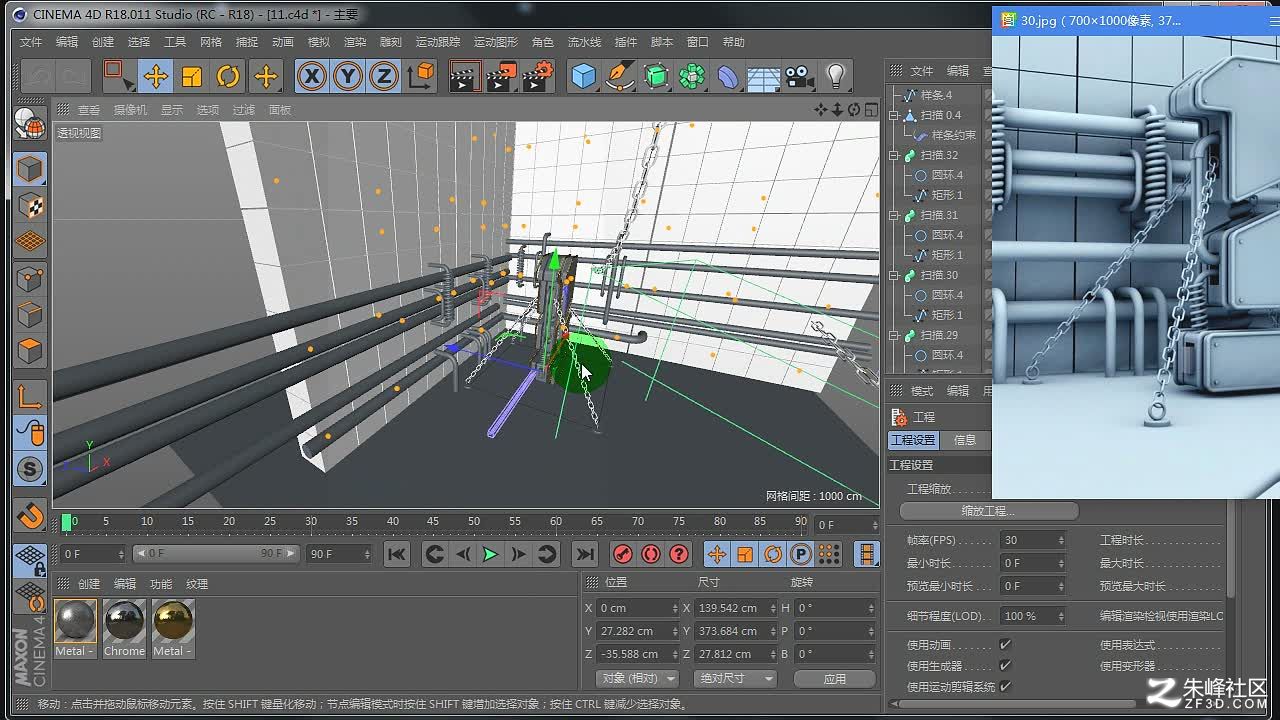Select live selection tool
Screen dimensions: 1280x720
pos(117,76)
